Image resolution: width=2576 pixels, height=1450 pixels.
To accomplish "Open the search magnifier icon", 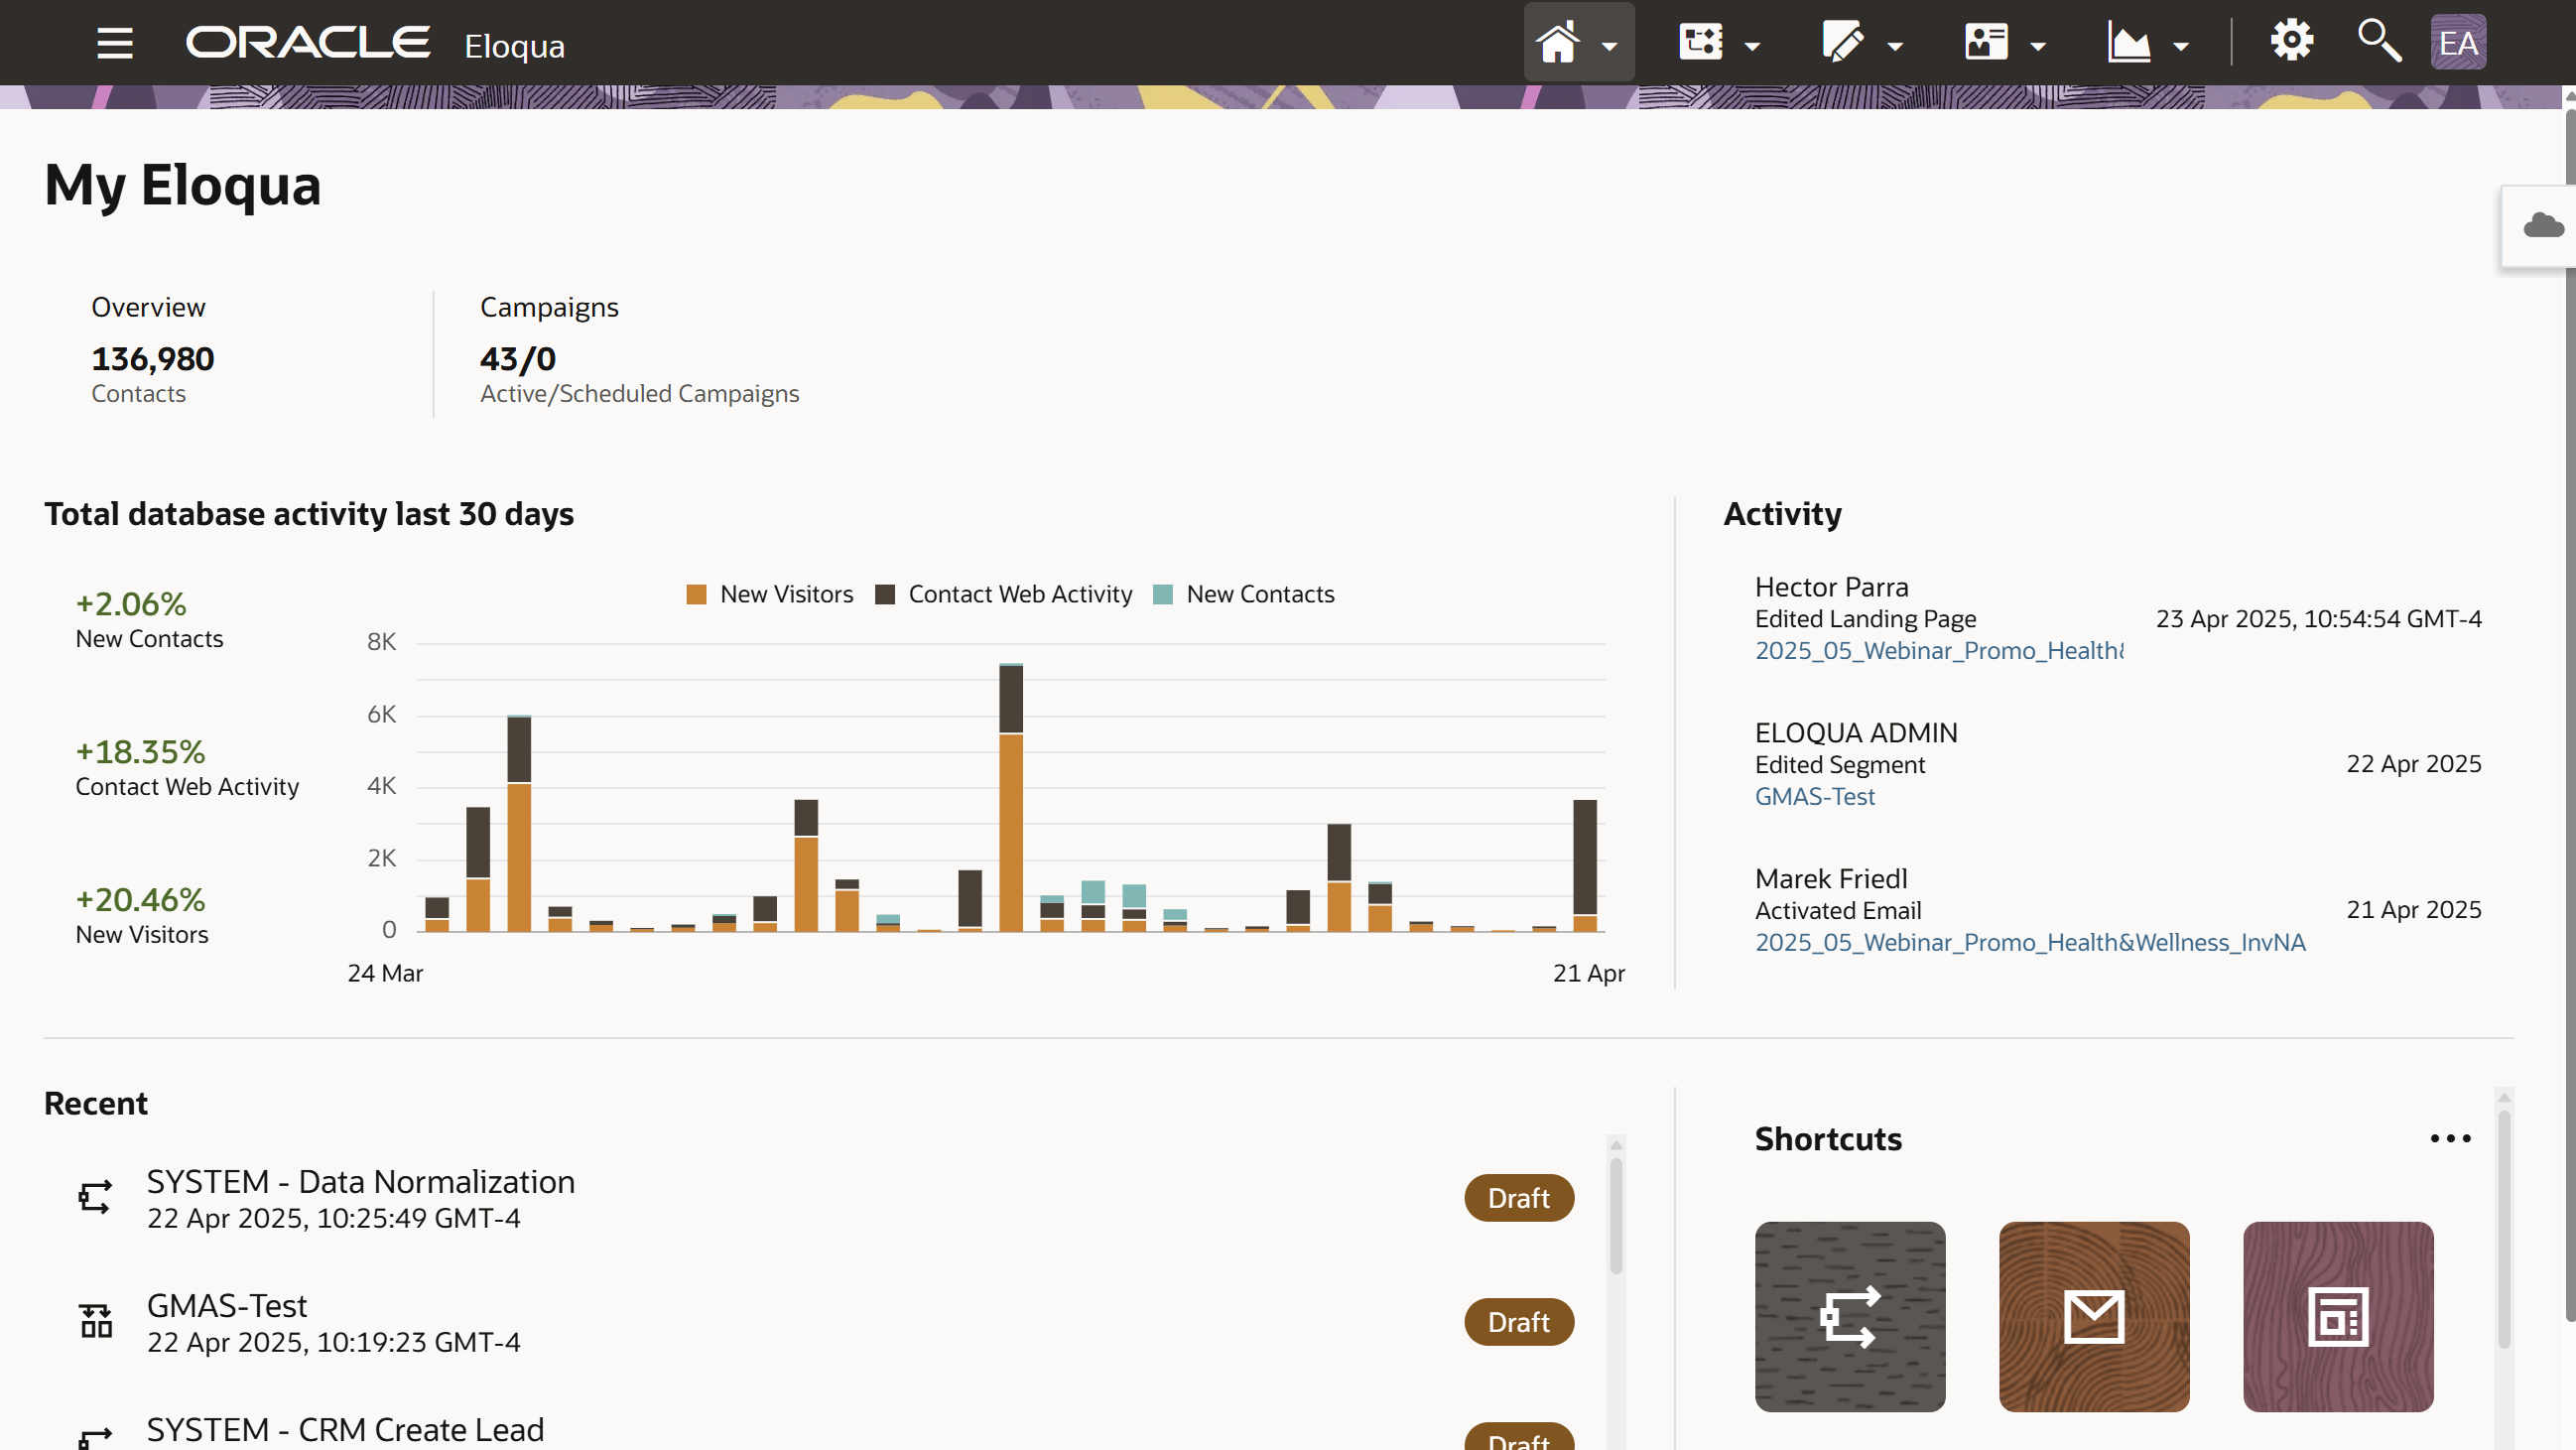I will coord(2379,42).
